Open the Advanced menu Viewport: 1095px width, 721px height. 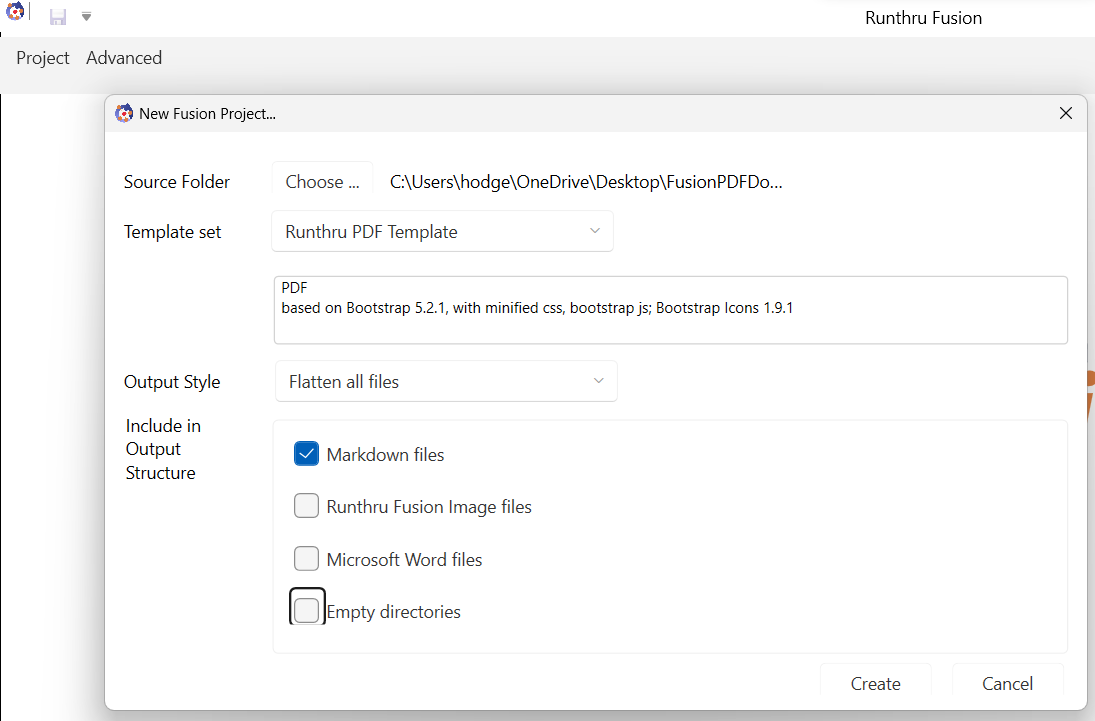[x=124, y=58]
